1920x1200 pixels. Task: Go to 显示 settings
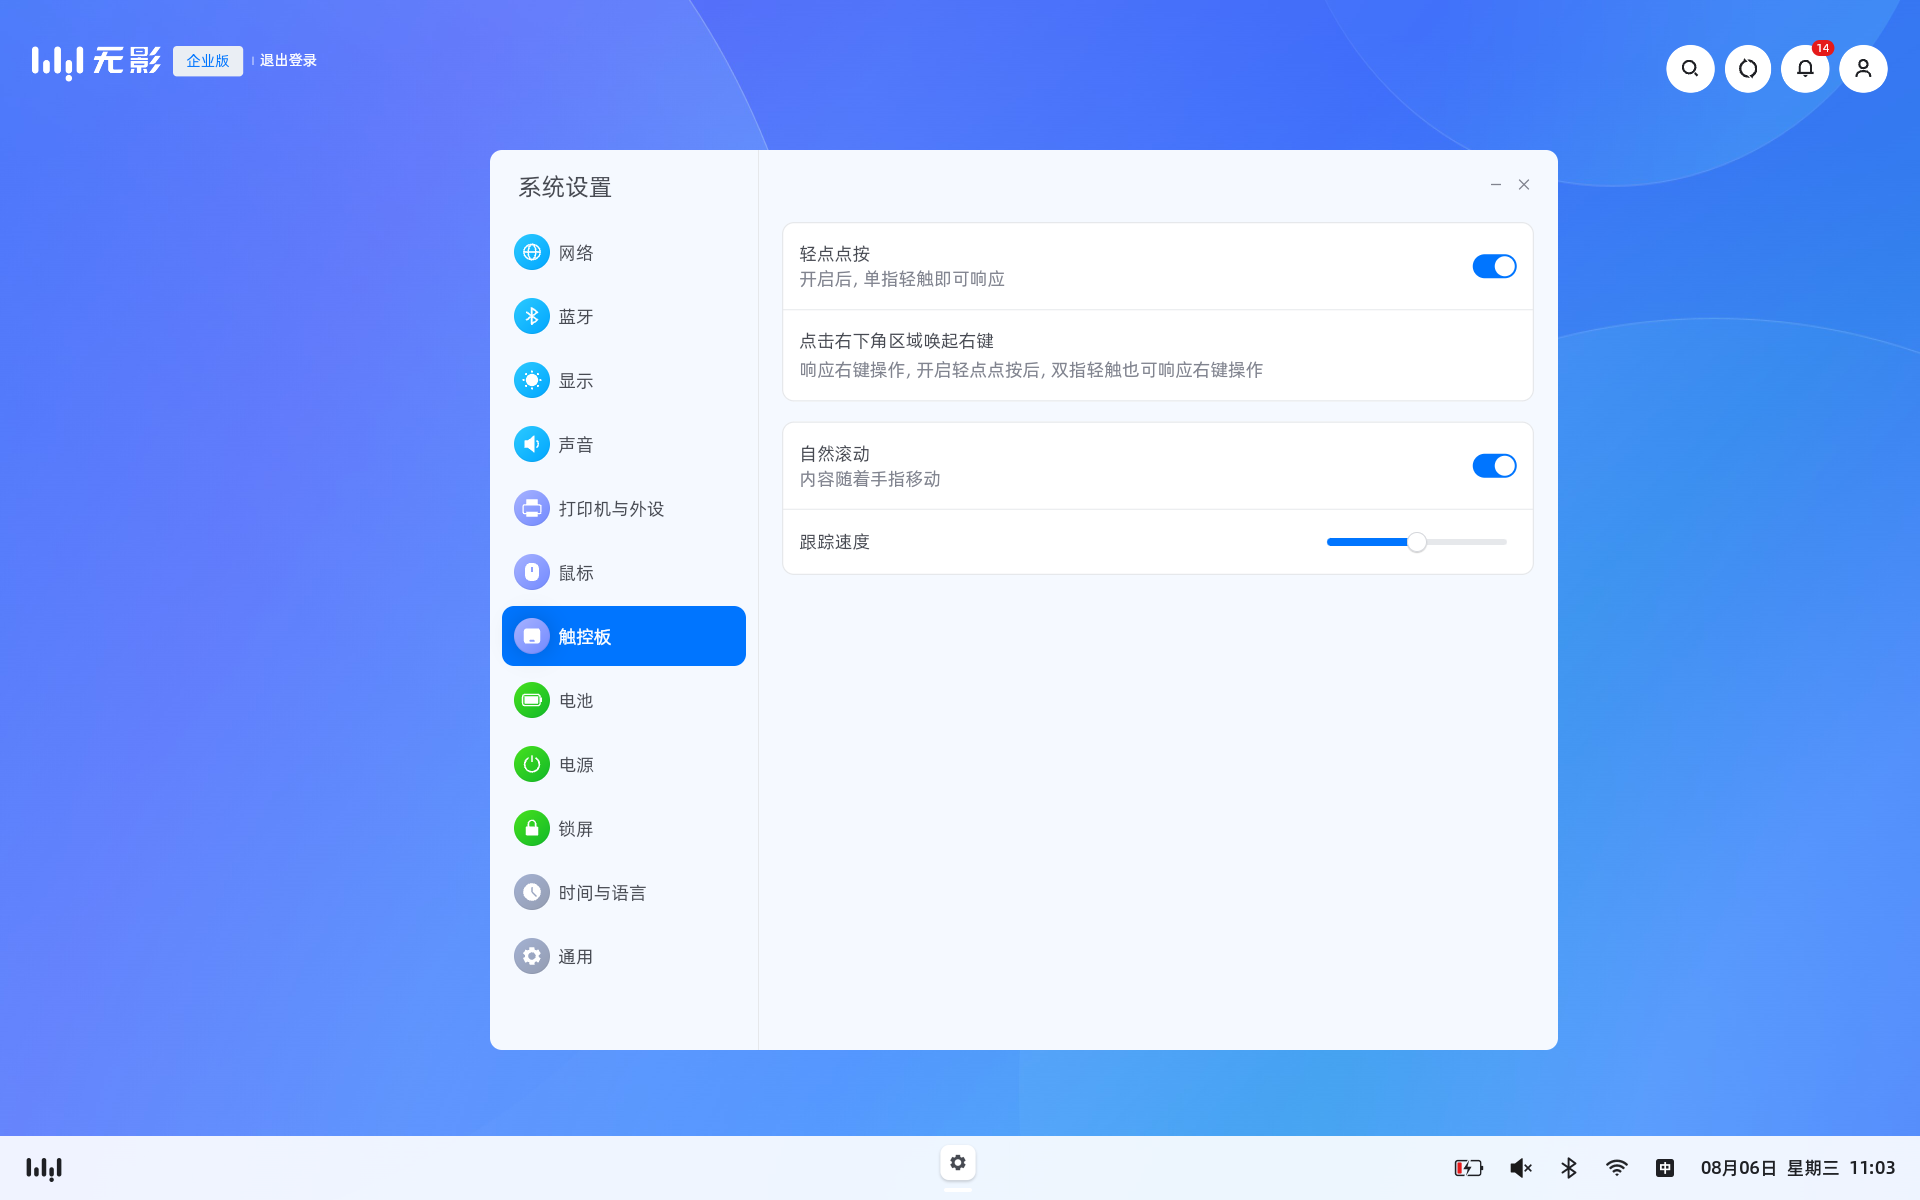tap(624, 380)
